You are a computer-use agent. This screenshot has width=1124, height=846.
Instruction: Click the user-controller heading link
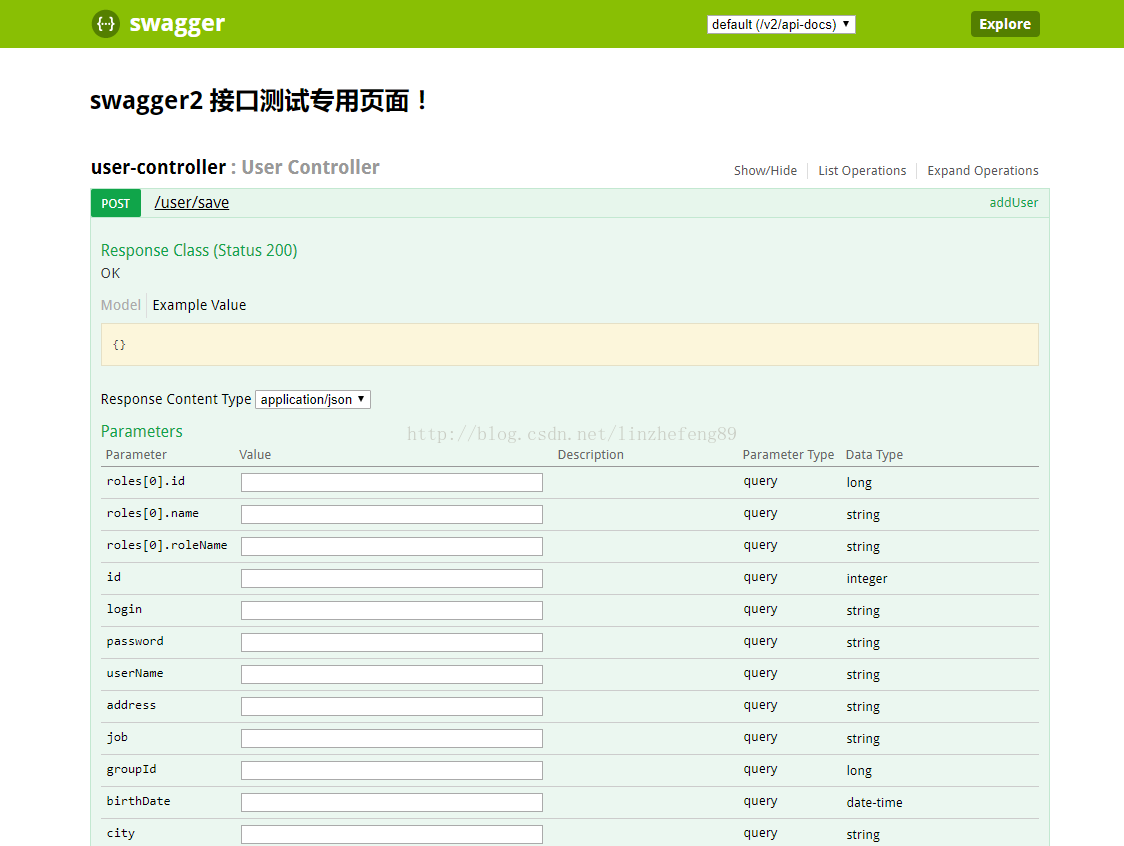[158, 167]
